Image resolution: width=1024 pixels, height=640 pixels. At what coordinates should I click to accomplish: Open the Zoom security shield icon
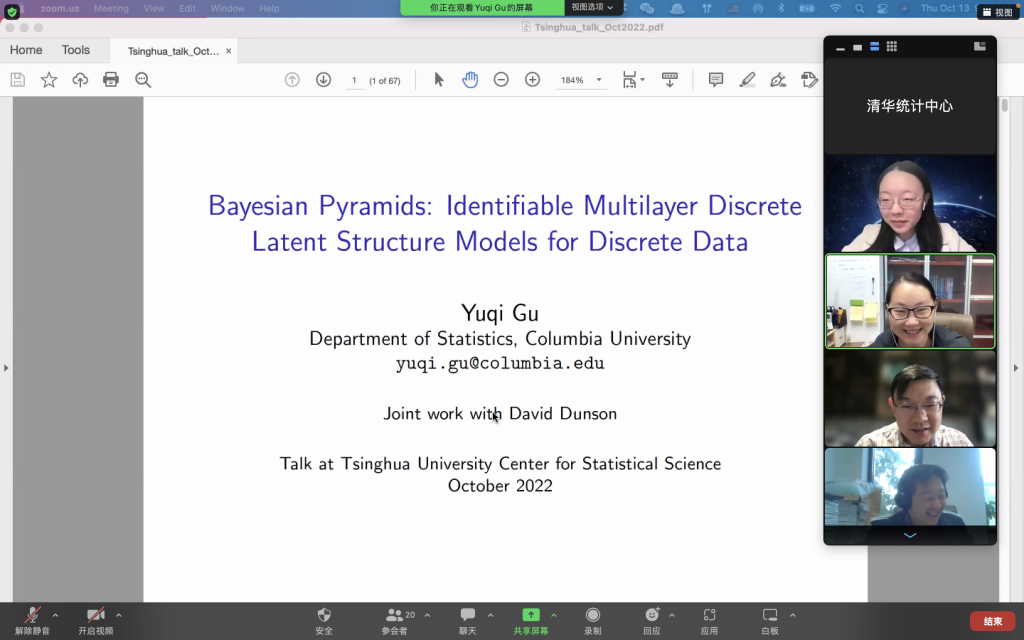[324, 620]
